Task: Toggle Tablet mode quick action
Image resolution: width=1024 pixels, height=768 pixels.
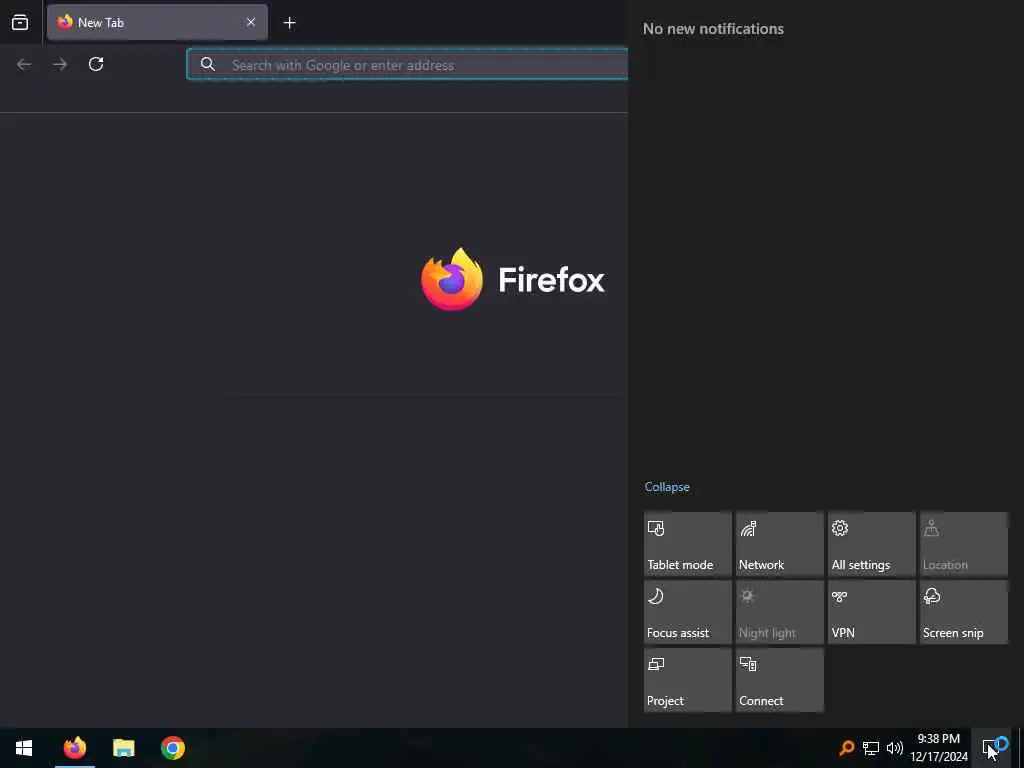Action: (687, 544)
